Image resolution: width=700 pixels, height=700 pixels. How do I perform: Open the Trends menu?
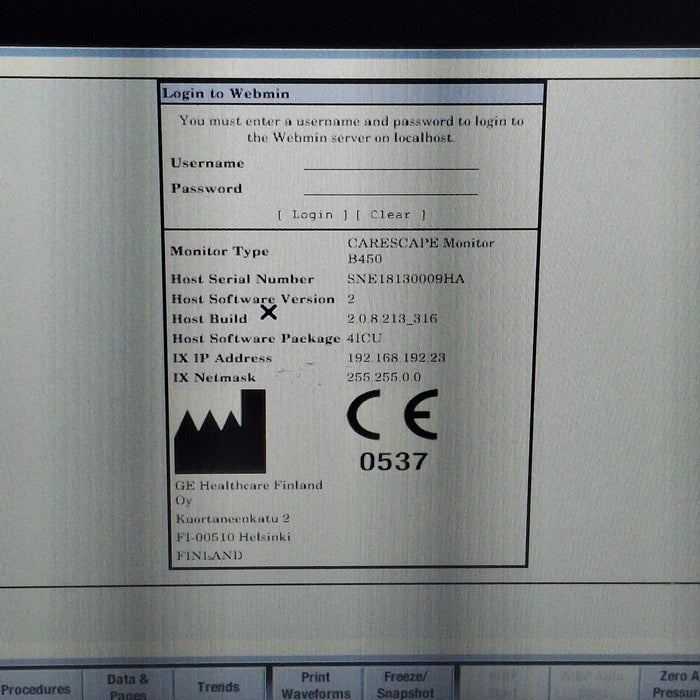pyautogui.click(x=219, y=685)
